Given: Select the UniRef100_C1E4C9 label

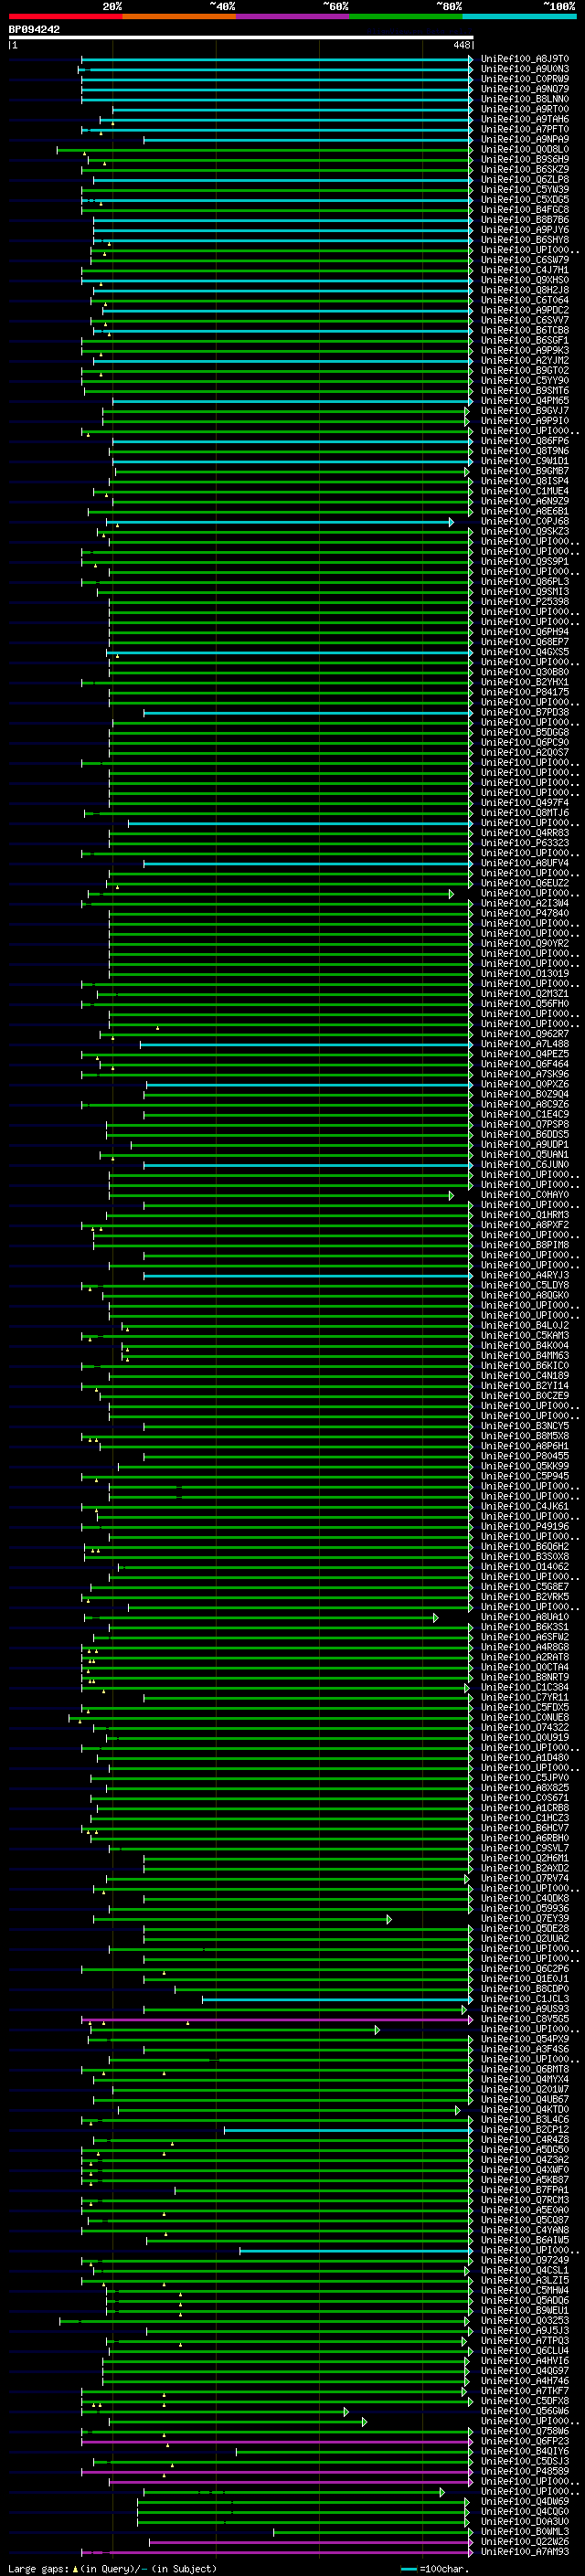Looking at the screenshot, I should point(525,1114).
